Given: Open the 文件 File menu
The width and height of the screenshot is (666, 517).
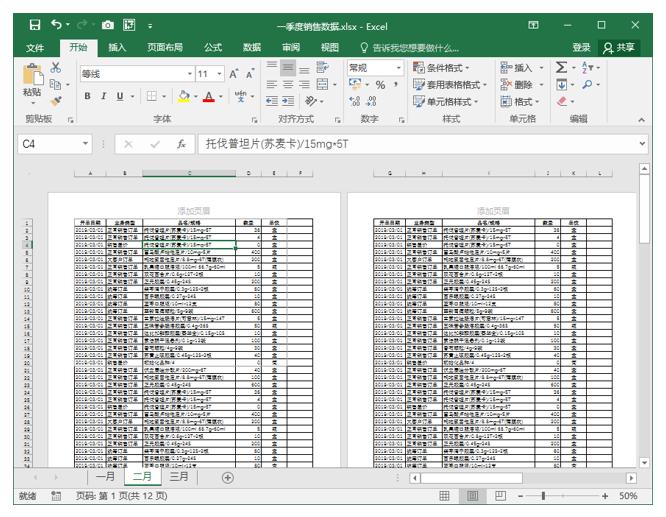Looking at the screenshot, I should [35, 48].
